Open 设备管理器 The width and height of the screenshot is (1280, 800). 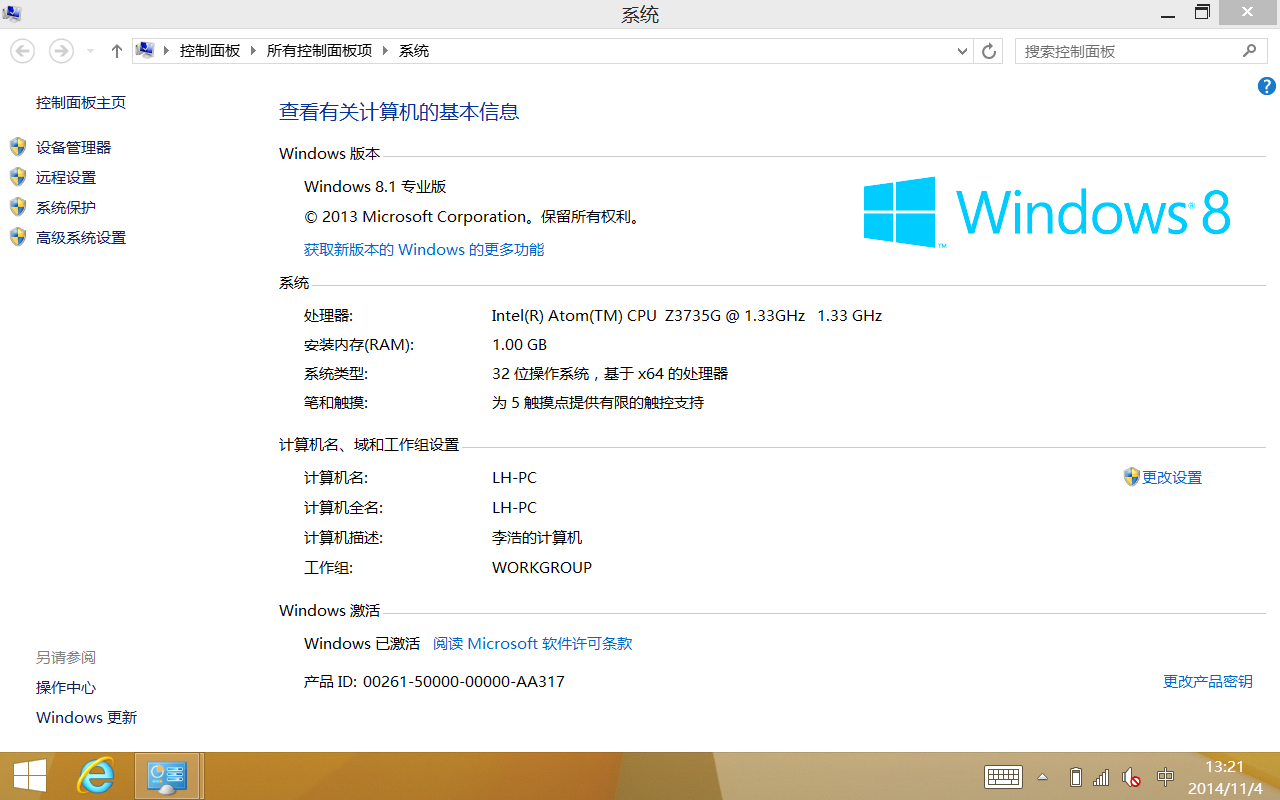pyautogui.click(x=74, y=148)
